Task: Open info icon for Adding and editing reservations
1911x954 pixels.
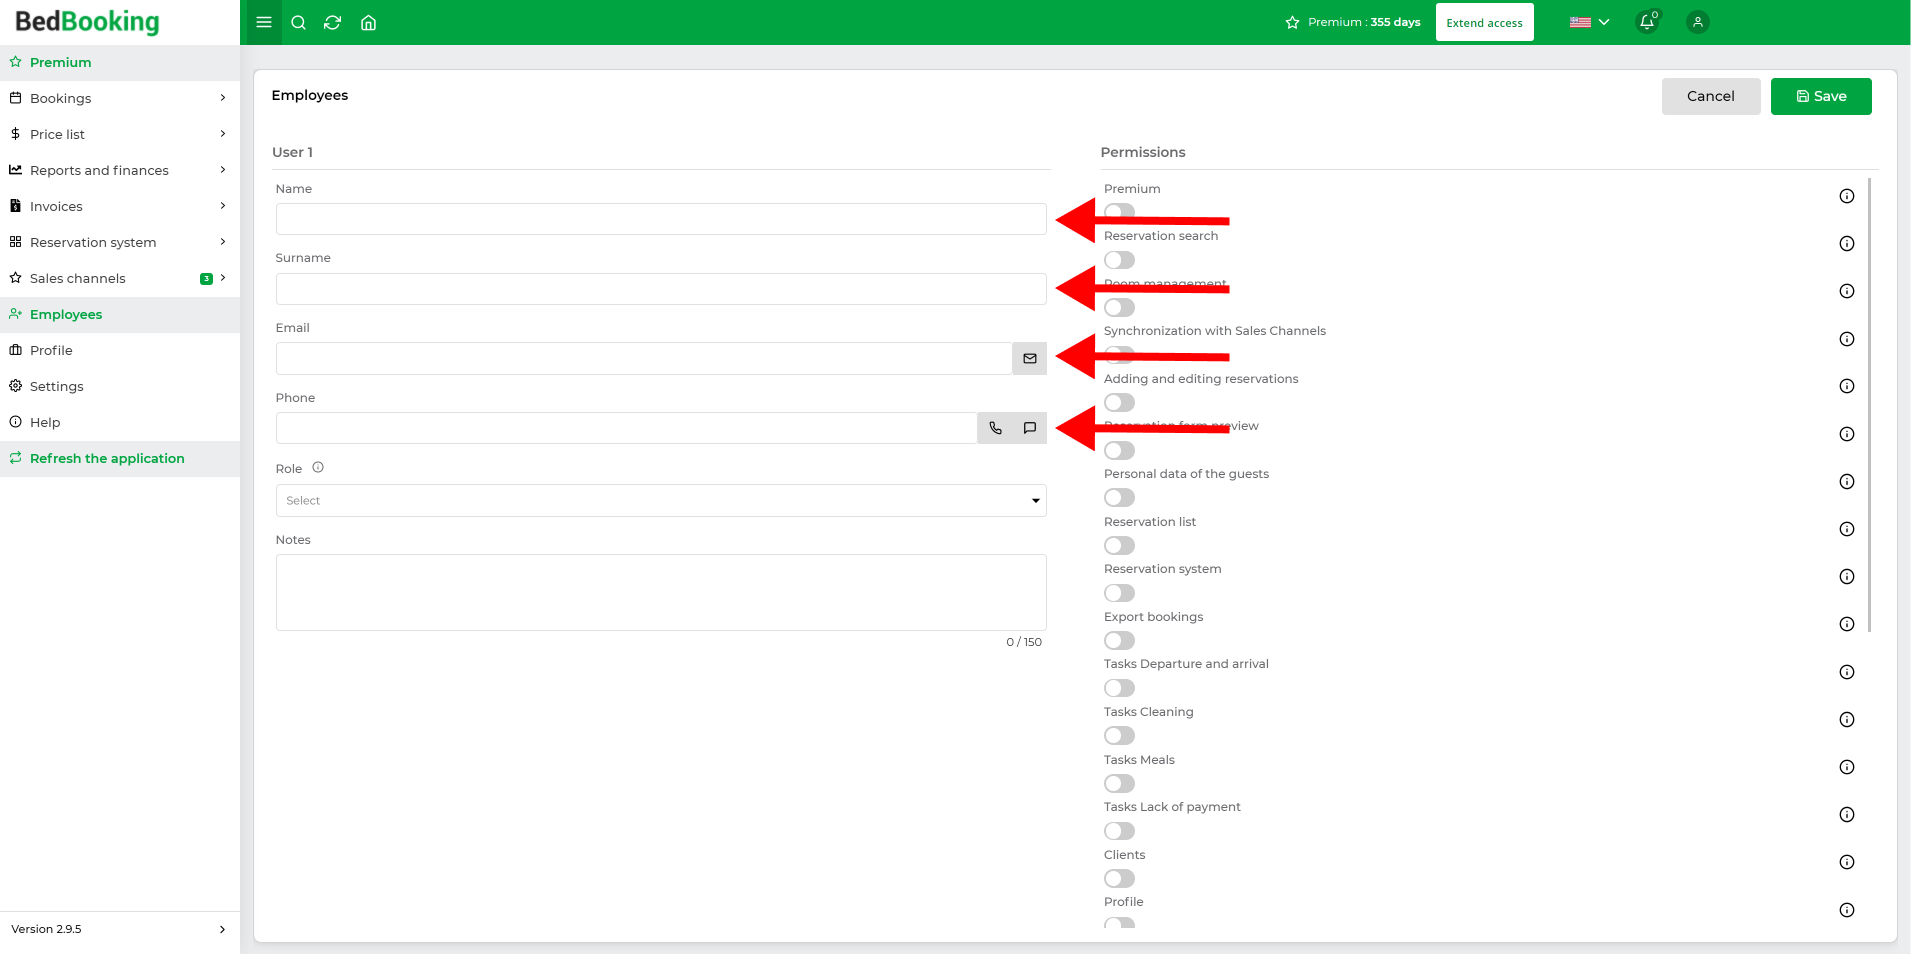Action: pos(1847,386)
